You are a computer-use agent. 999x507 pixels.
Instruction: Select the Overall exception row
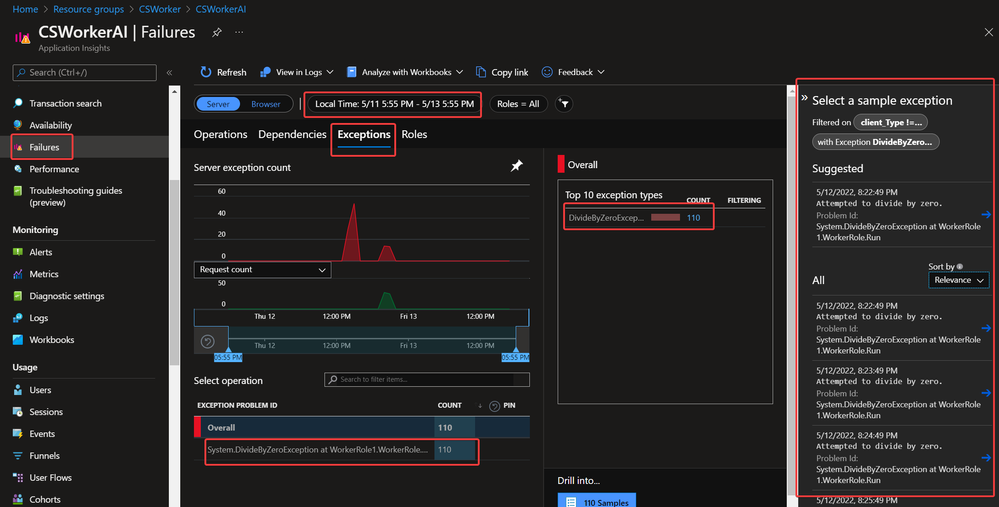[362, 427]
